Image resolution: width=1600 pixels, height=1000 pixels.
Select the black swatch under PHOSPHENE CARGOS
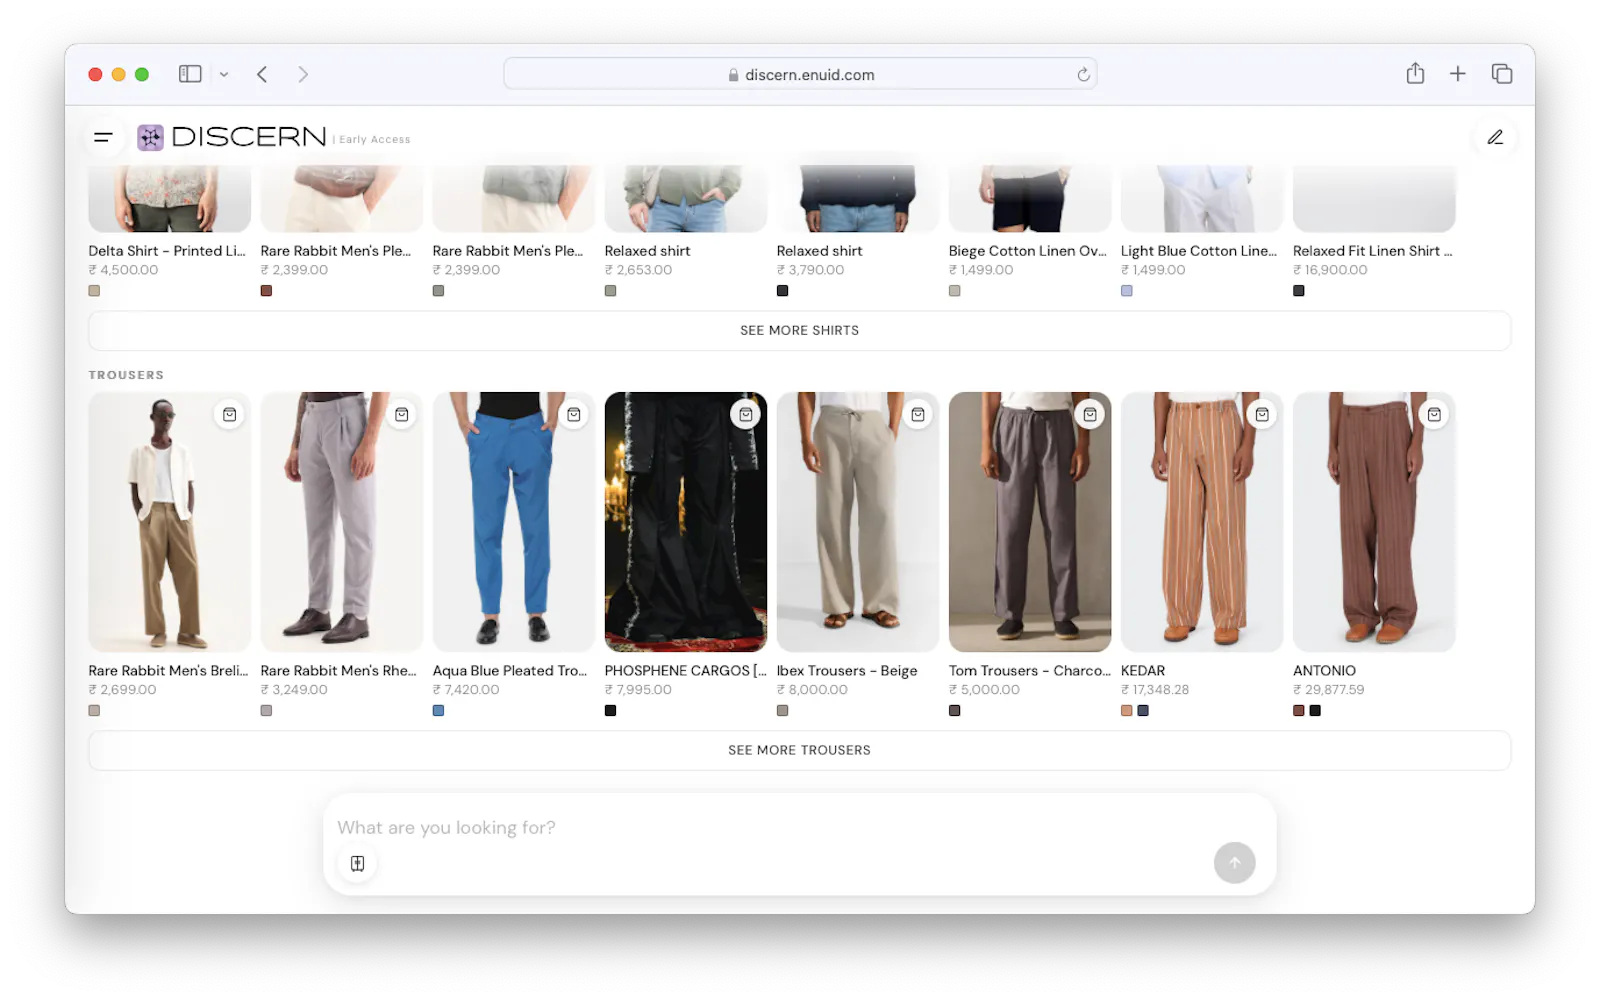pyautogui.click(x=610, y=711)
